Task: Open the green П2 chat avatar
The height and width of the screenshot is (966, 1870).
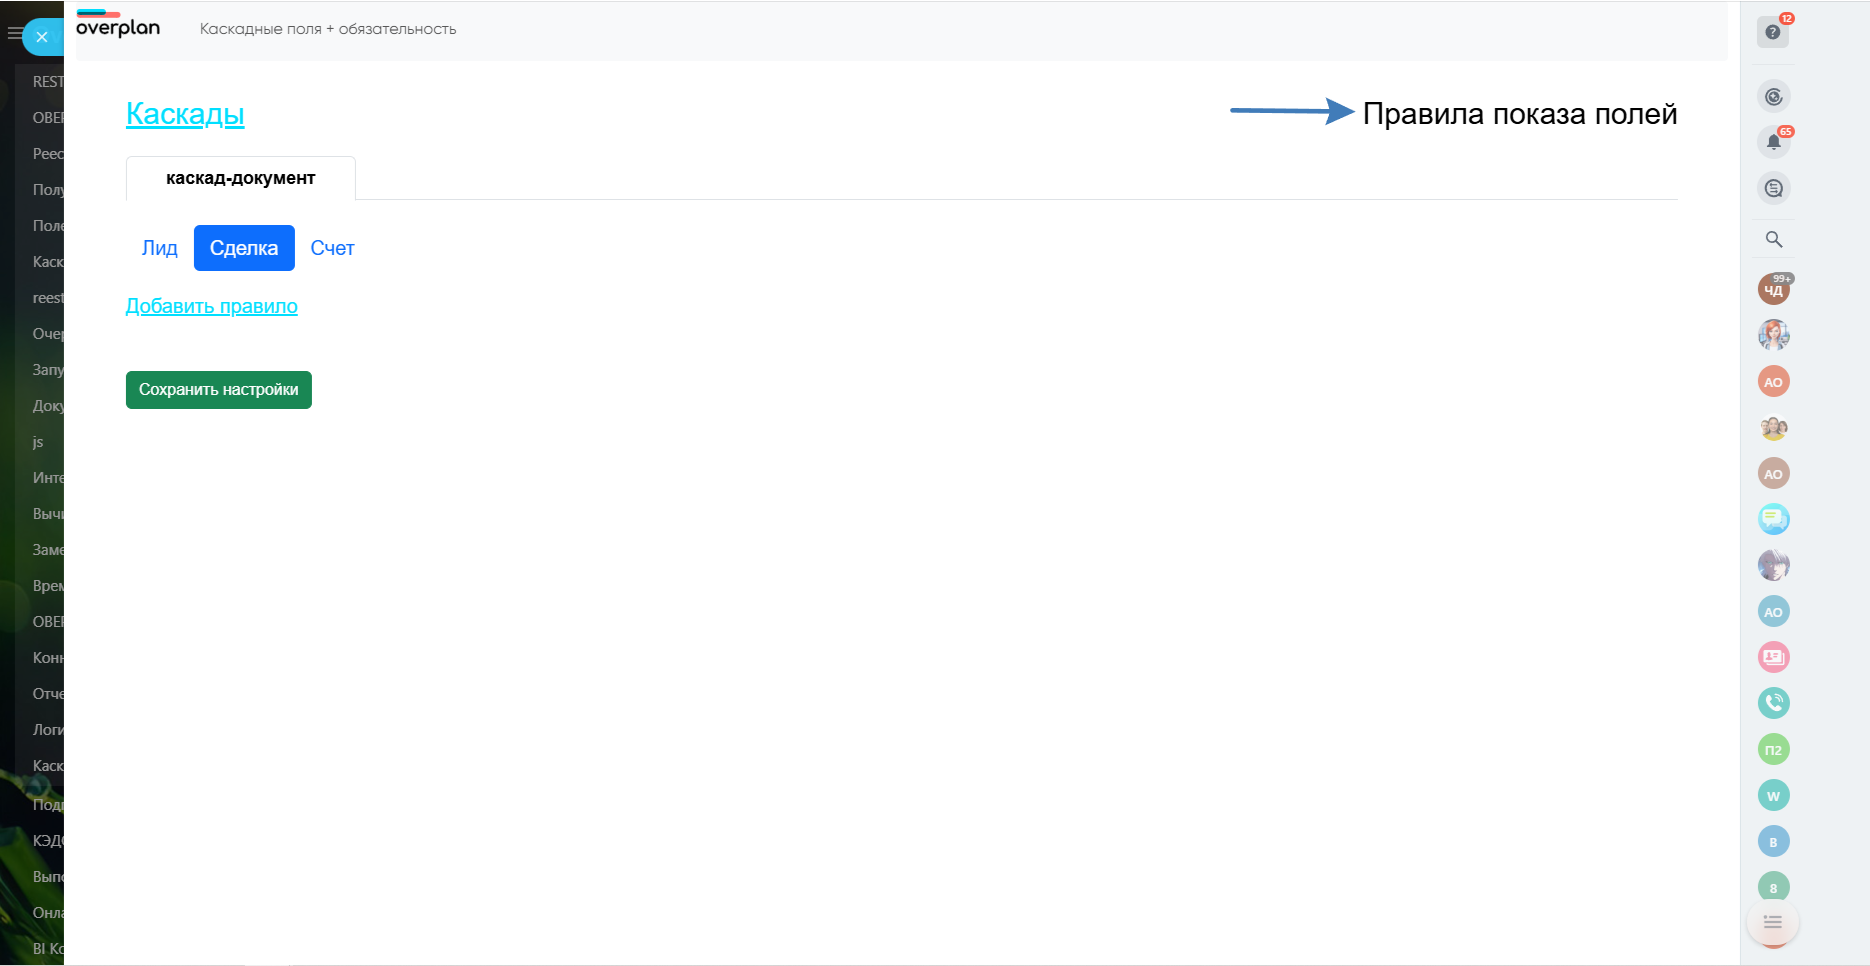Action: click(x=1773, y=749)
